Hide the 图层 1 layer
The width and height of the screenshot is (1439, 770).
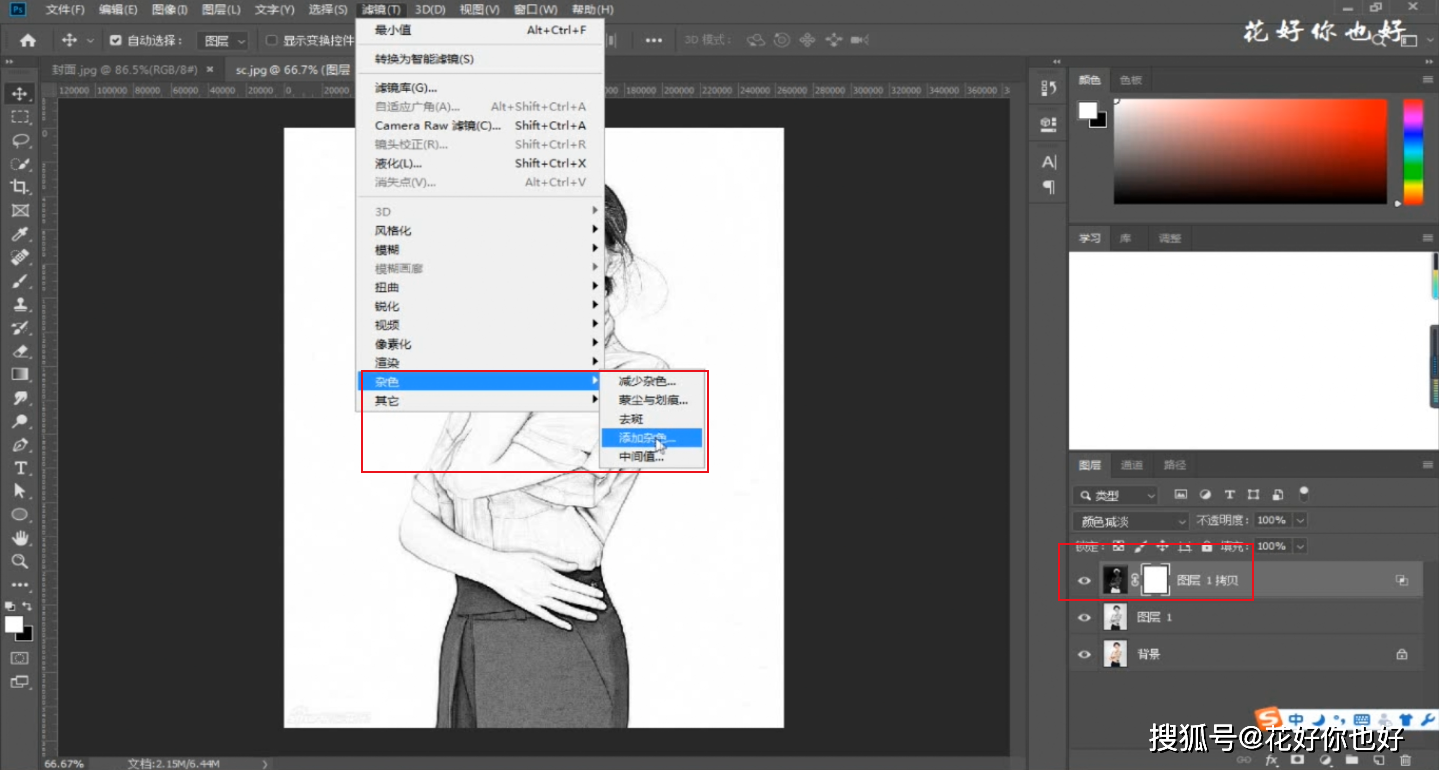coord(1084,618)
